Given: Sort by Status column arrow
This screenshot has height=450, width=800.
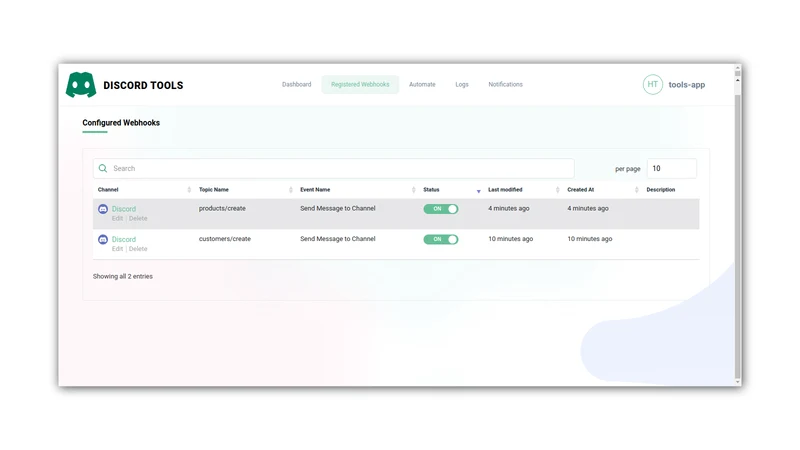Looking at the screenshot, I should click(x=479, y=191).
